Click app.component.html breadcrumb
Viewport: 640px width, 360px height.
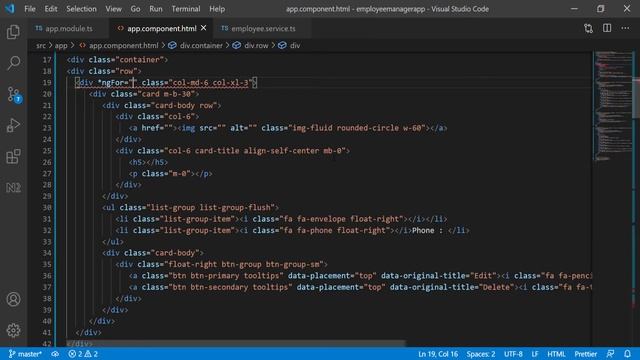(x=123, y=45)
